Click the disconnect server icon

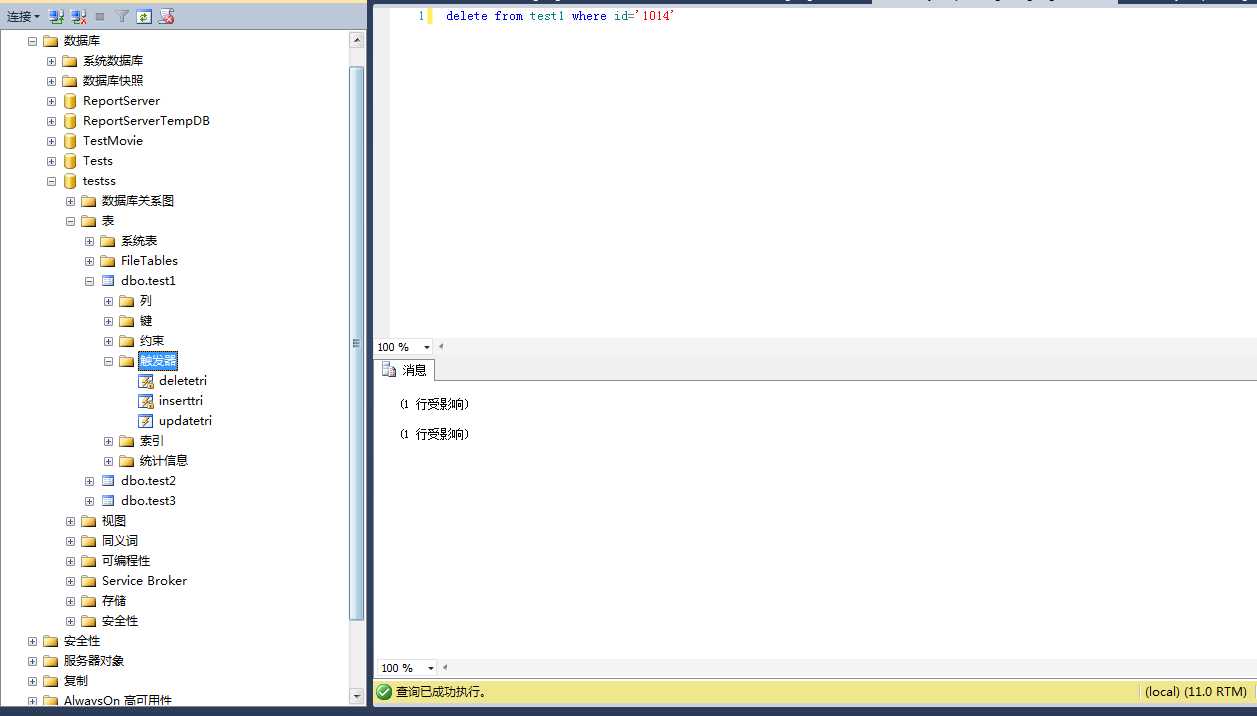(x=78, y=17)
